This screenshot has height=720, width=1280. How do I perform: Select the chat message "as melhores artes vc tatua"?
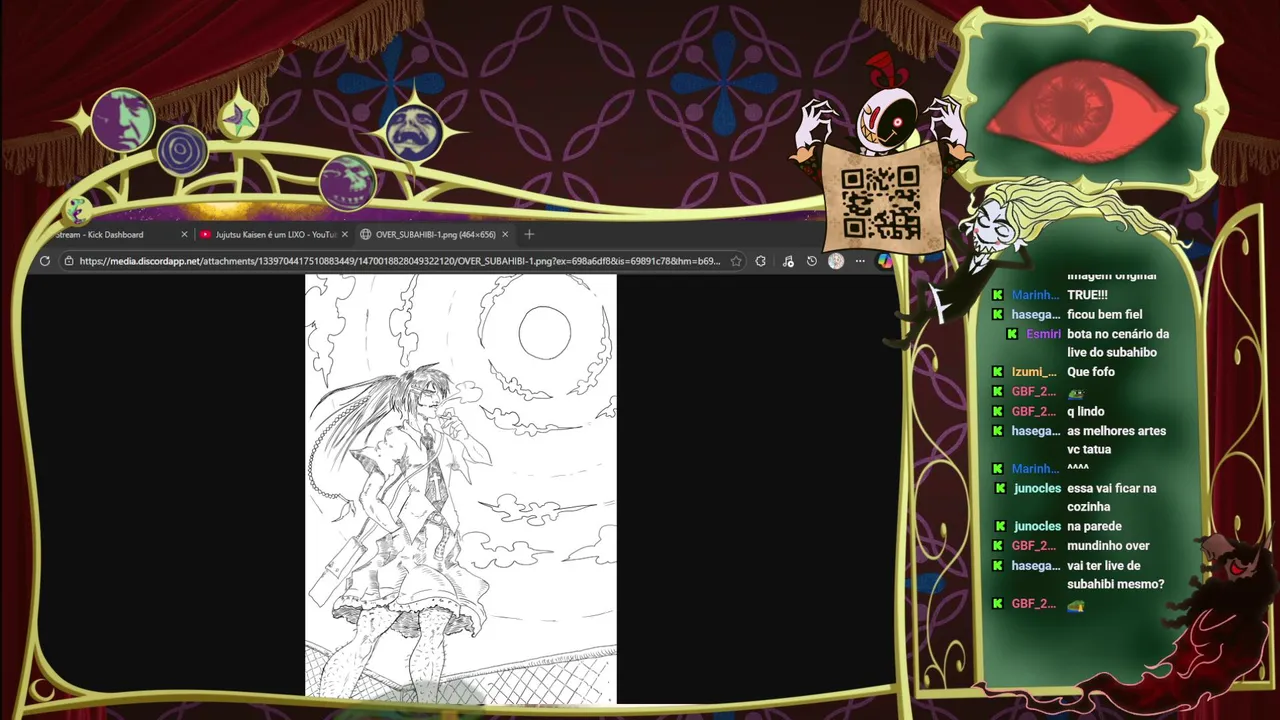[1117, 440]
